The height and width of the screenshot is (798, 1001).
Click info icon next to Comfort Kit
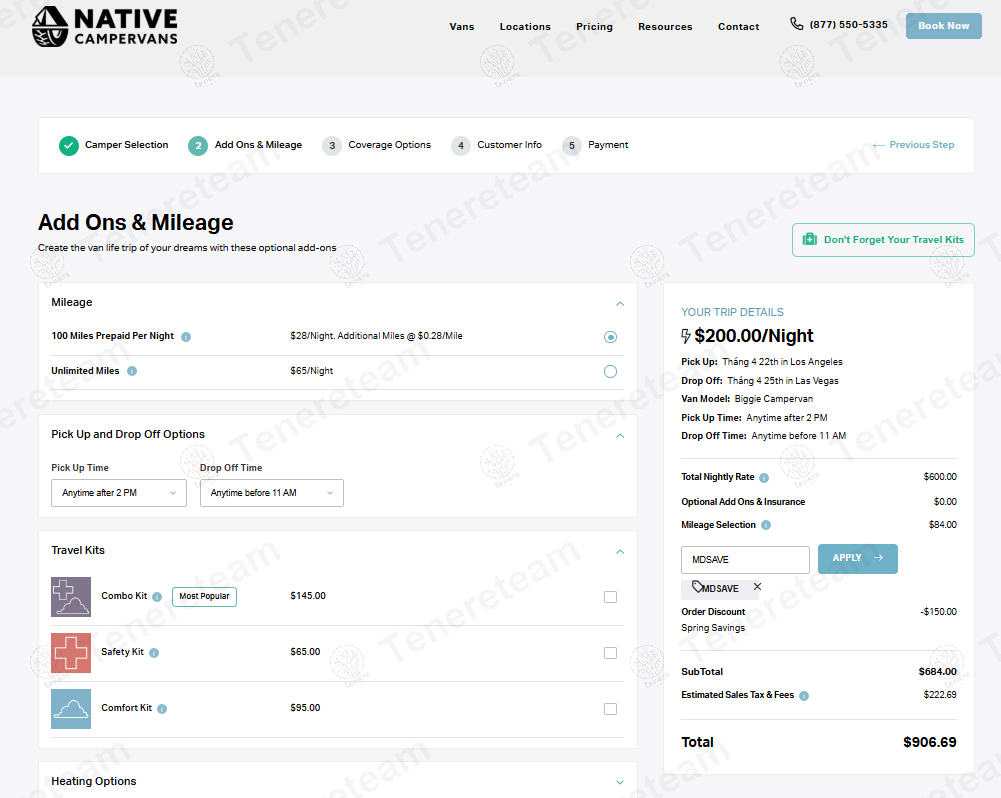click(x=162, y=709)
